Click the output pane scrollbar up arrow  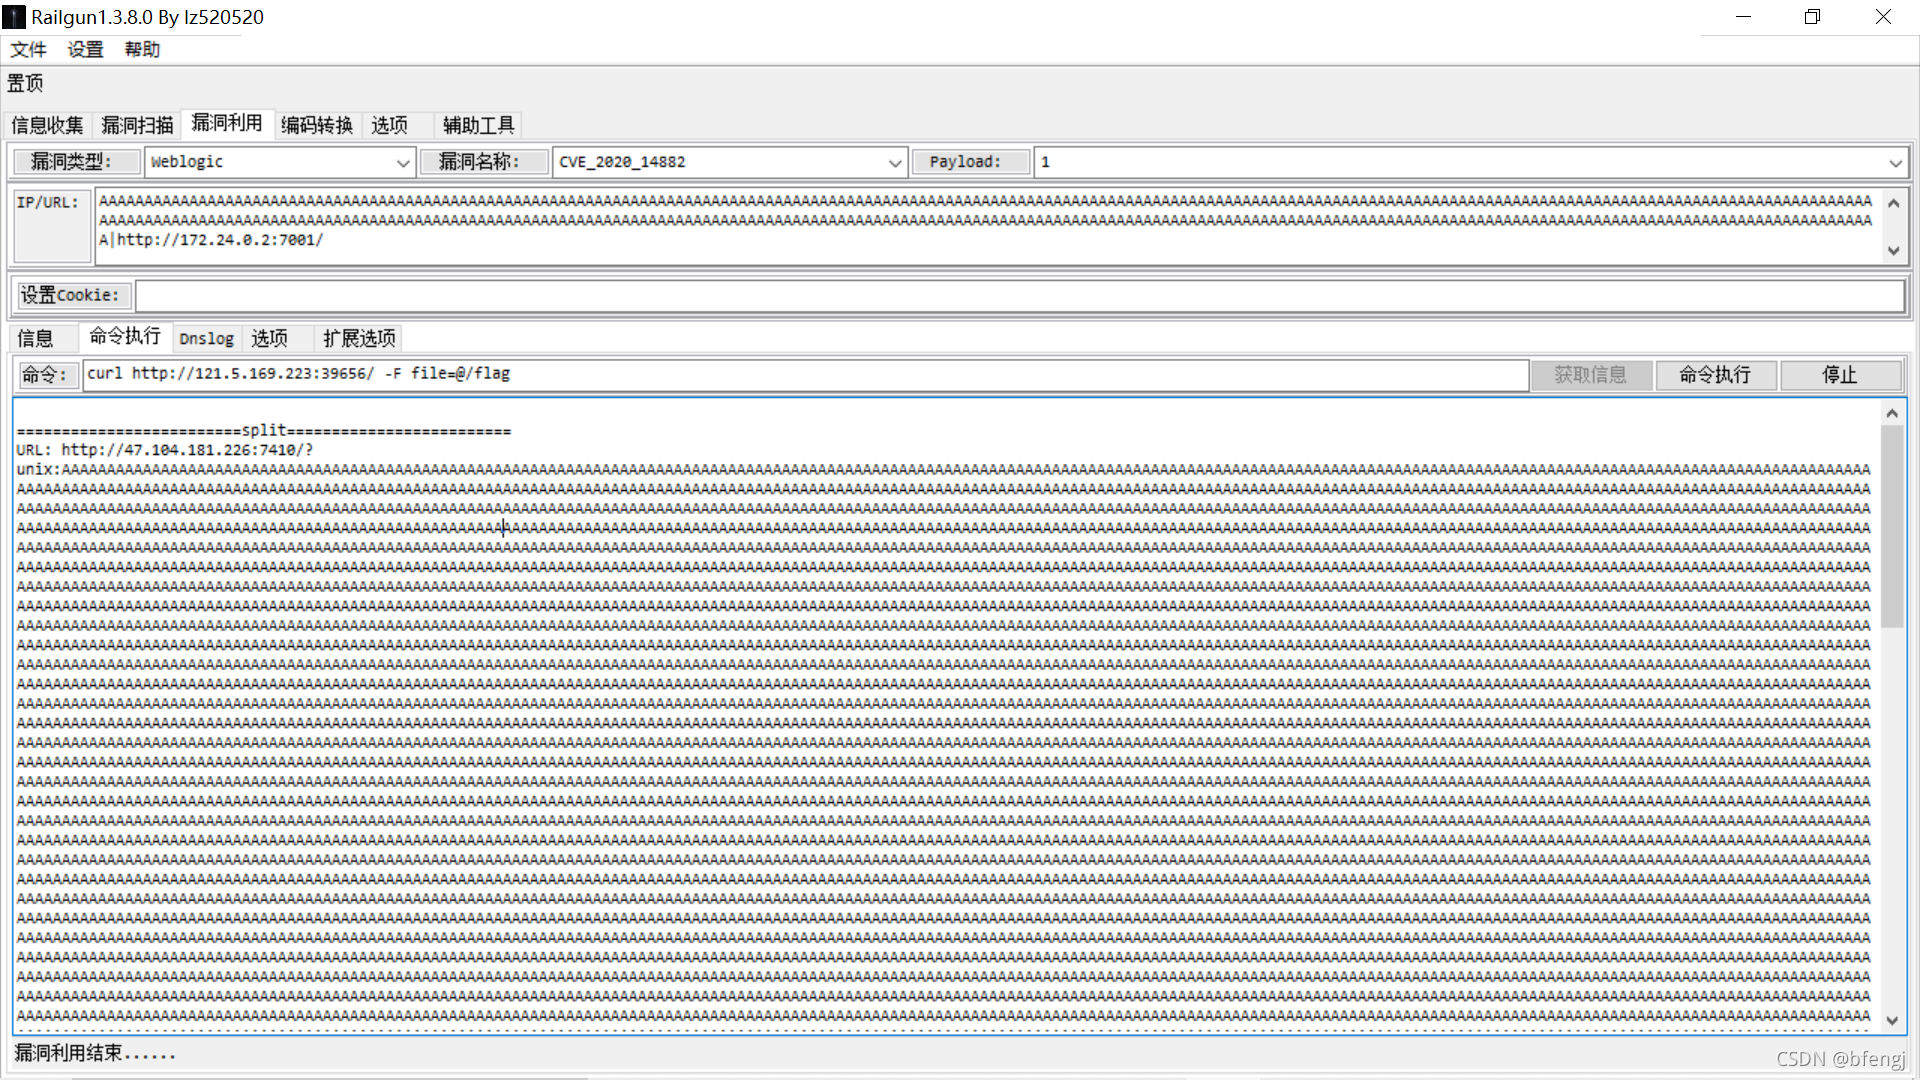click(x=1892, y=413)
